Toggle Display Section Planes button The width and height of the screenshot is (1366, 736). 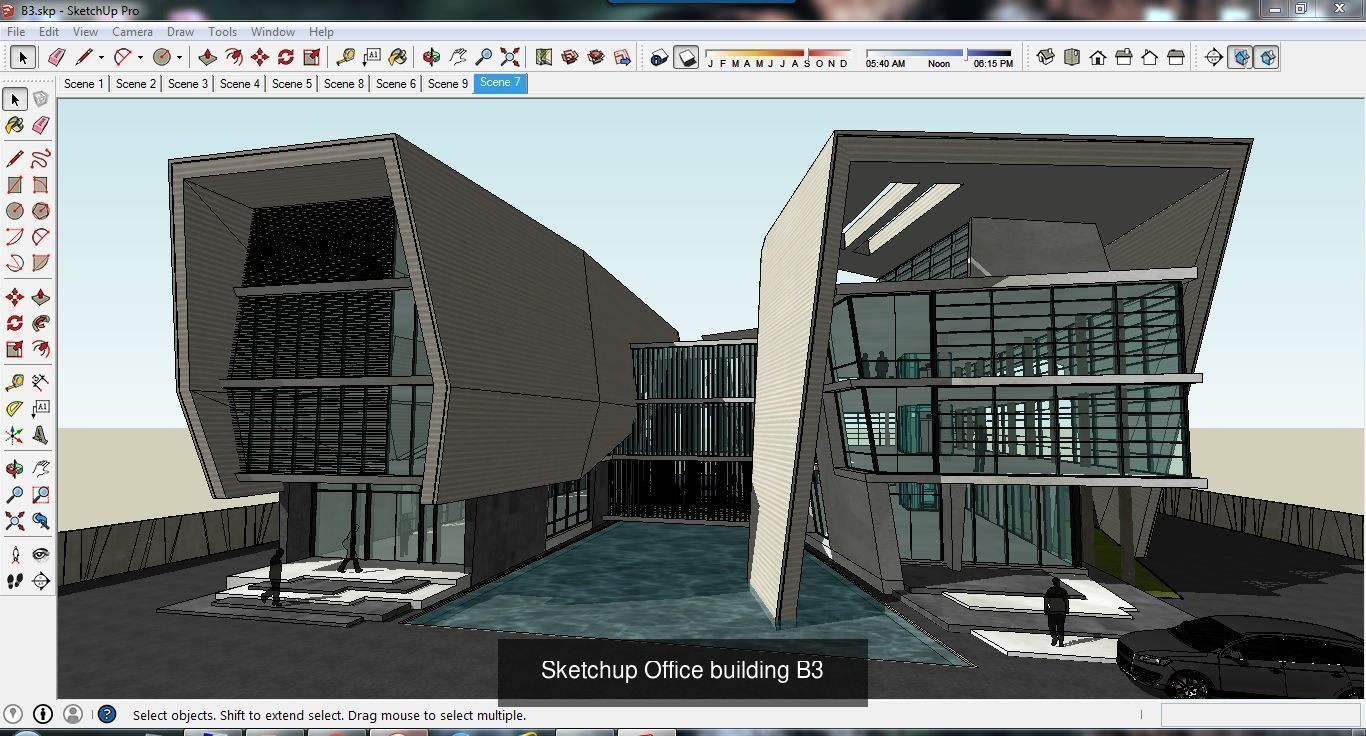click(x=1240, y=57)
